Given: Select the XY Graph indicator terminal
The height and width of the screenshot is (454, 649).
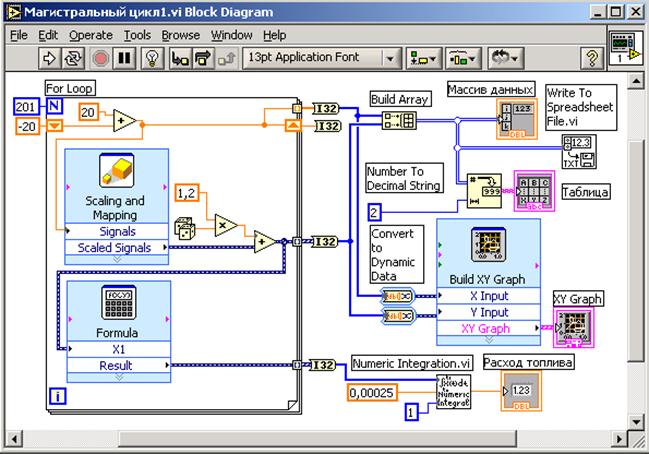Looking at the screenshot, I should tap(574, 327).
